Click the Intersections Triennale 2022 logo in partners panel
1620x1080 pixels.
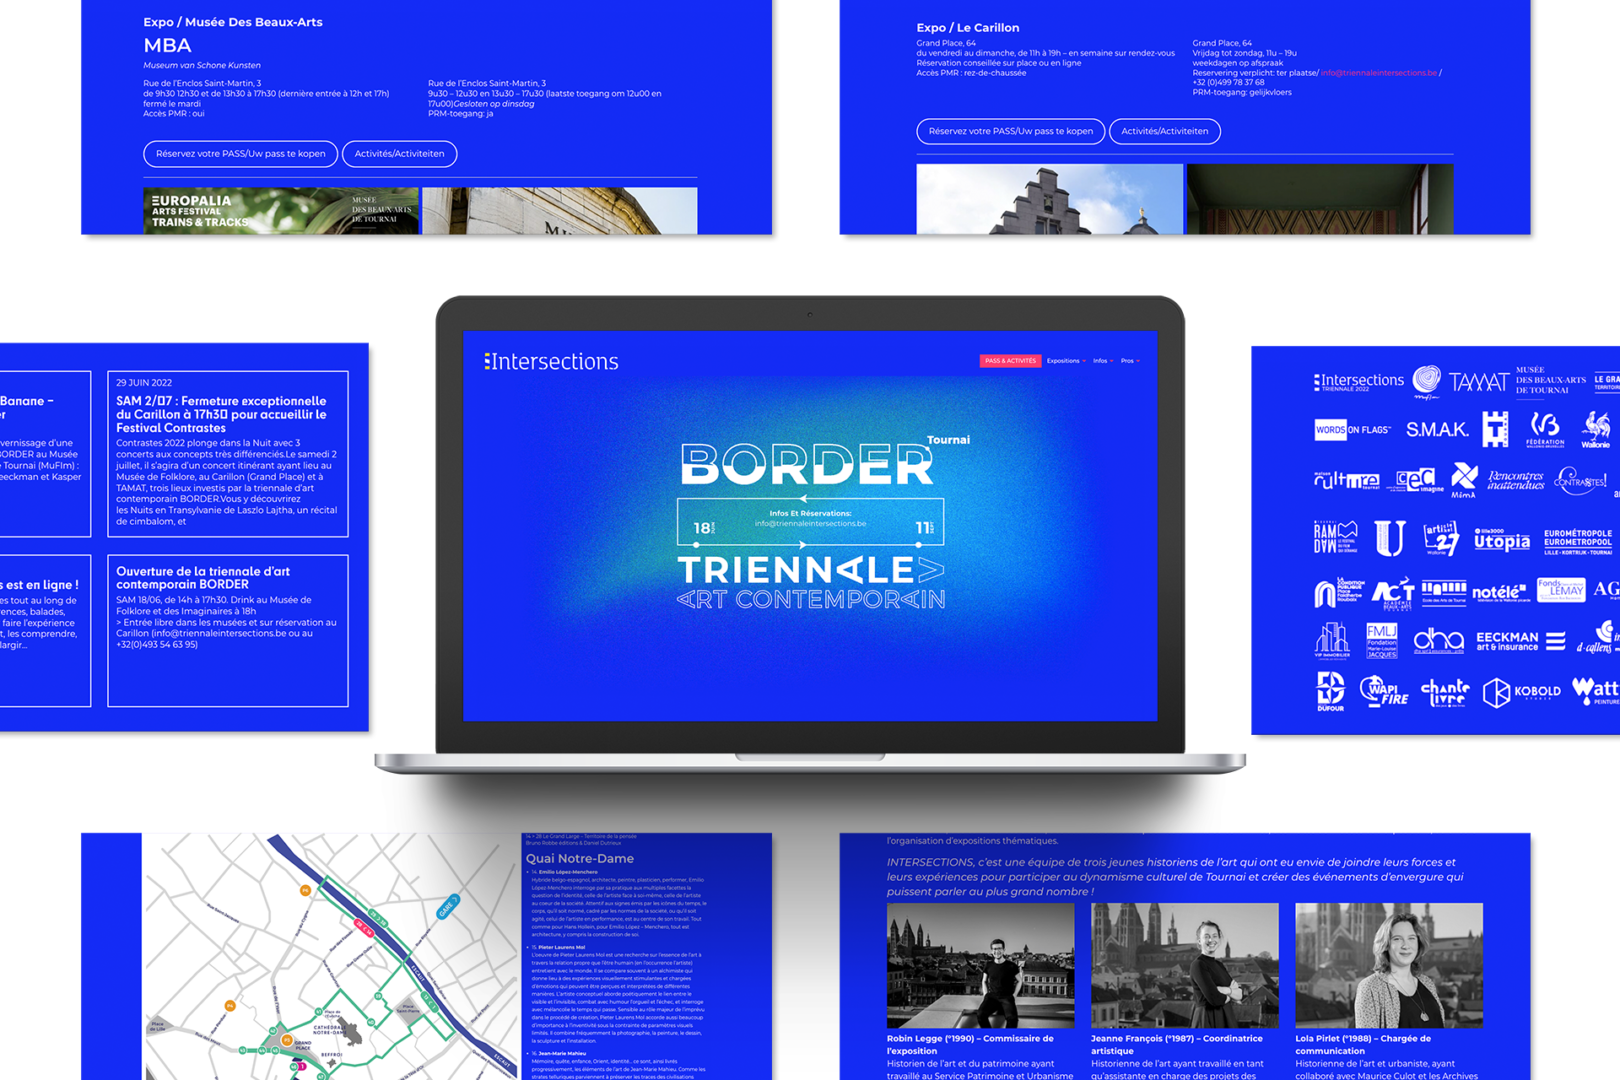click(1358, 382)
